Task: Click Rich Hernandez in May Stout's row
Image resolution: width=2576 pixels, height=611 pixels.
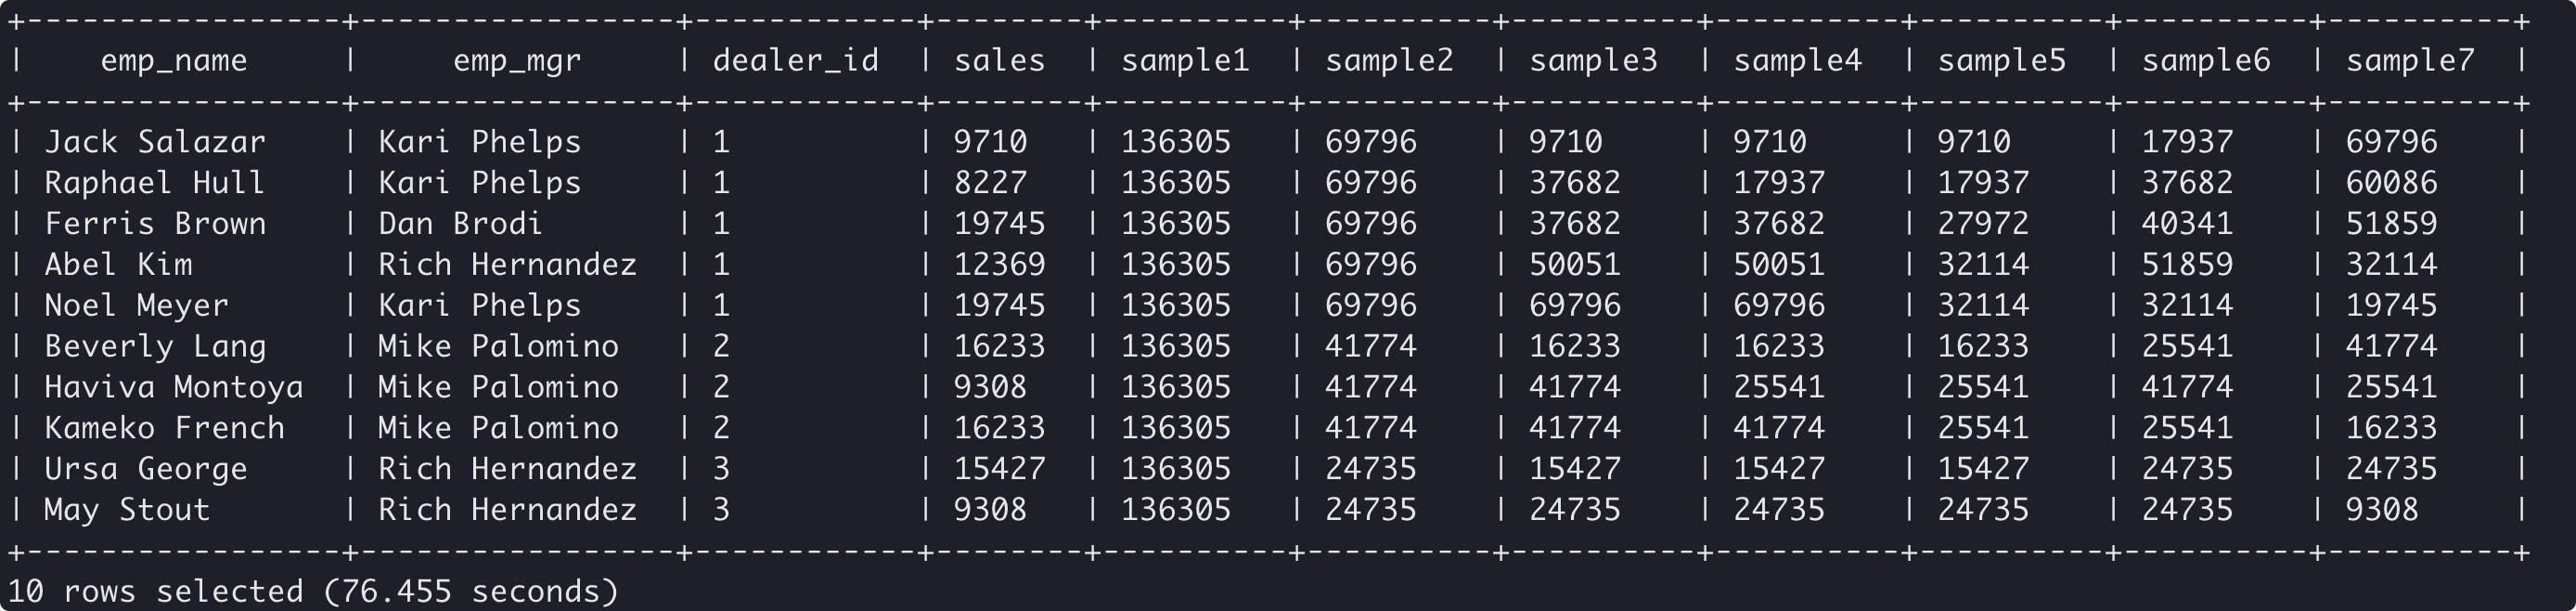Action: click(x=507, y=511)
